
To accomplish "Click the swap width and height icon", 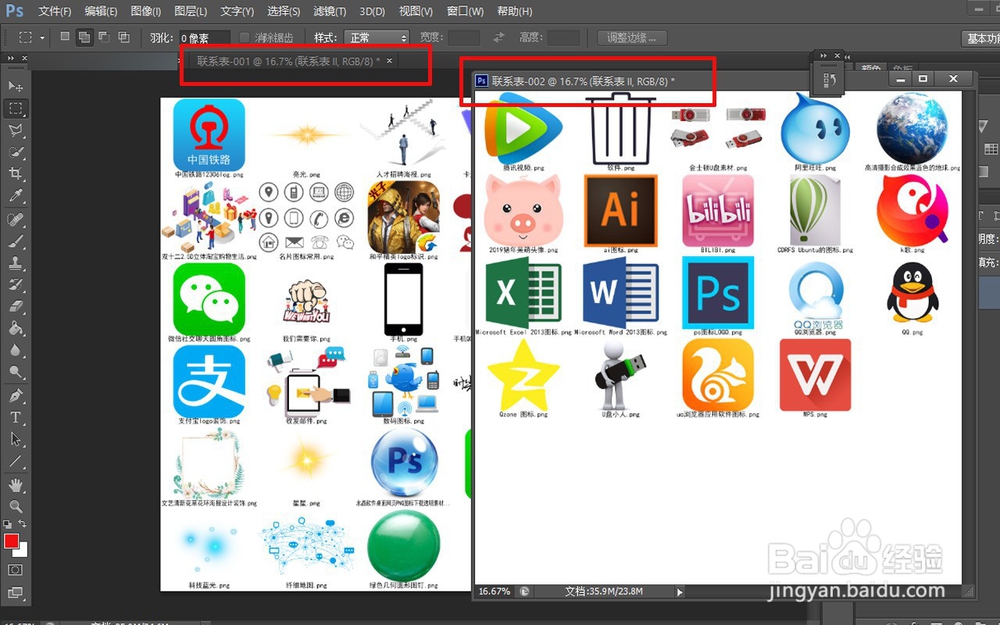I will click(499, 38).
